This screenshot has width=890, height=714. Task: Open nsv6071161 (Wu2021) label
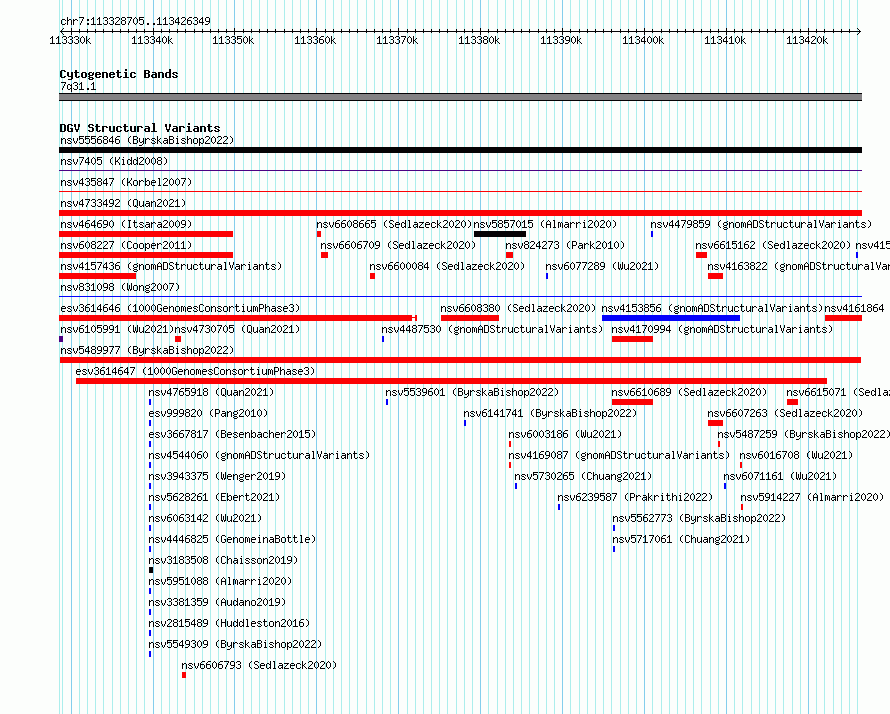pos(780,476)
